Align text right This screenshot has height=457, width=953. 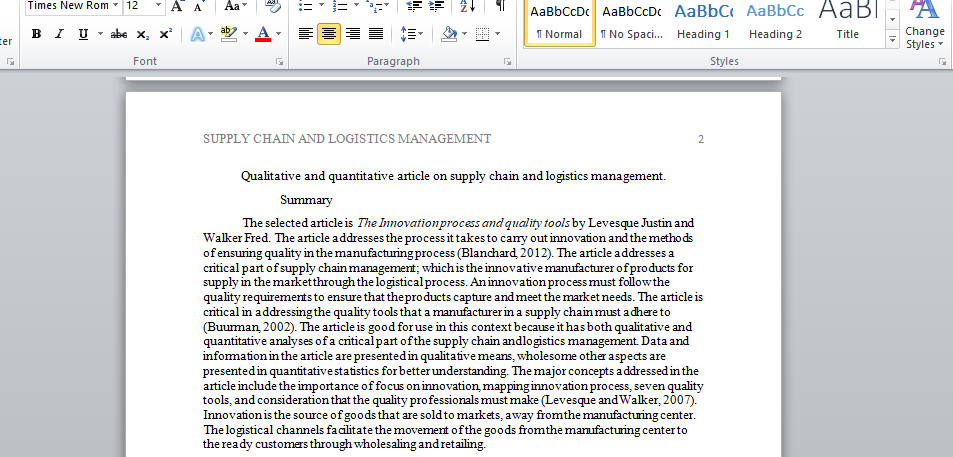[353, 34]
